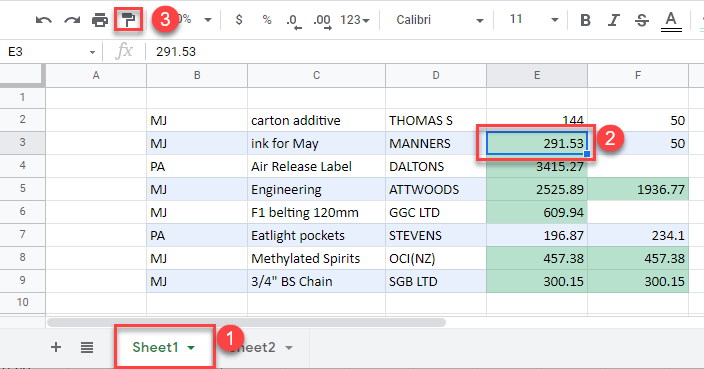Select column F header

pos(638,75)
